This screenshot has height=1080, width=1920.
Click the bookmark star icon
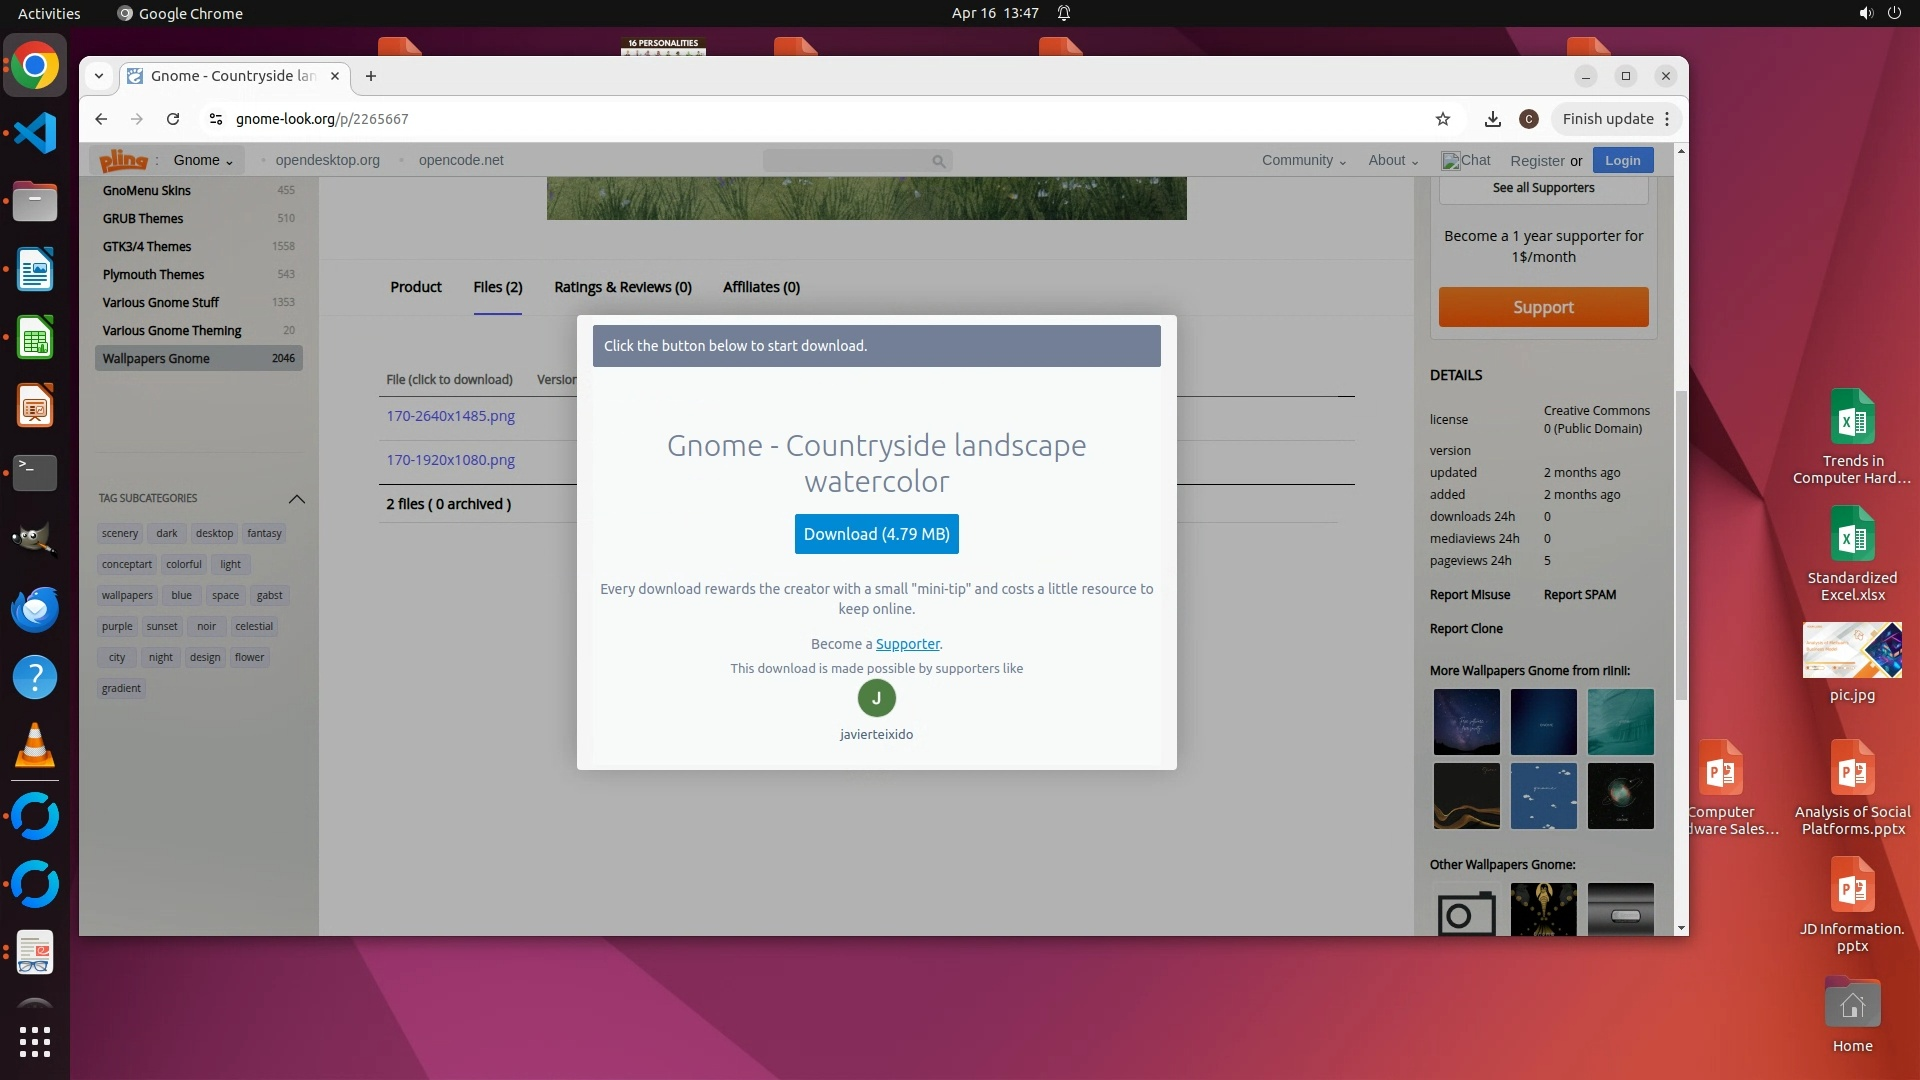pyautogui.click(x=1442, y=119)
